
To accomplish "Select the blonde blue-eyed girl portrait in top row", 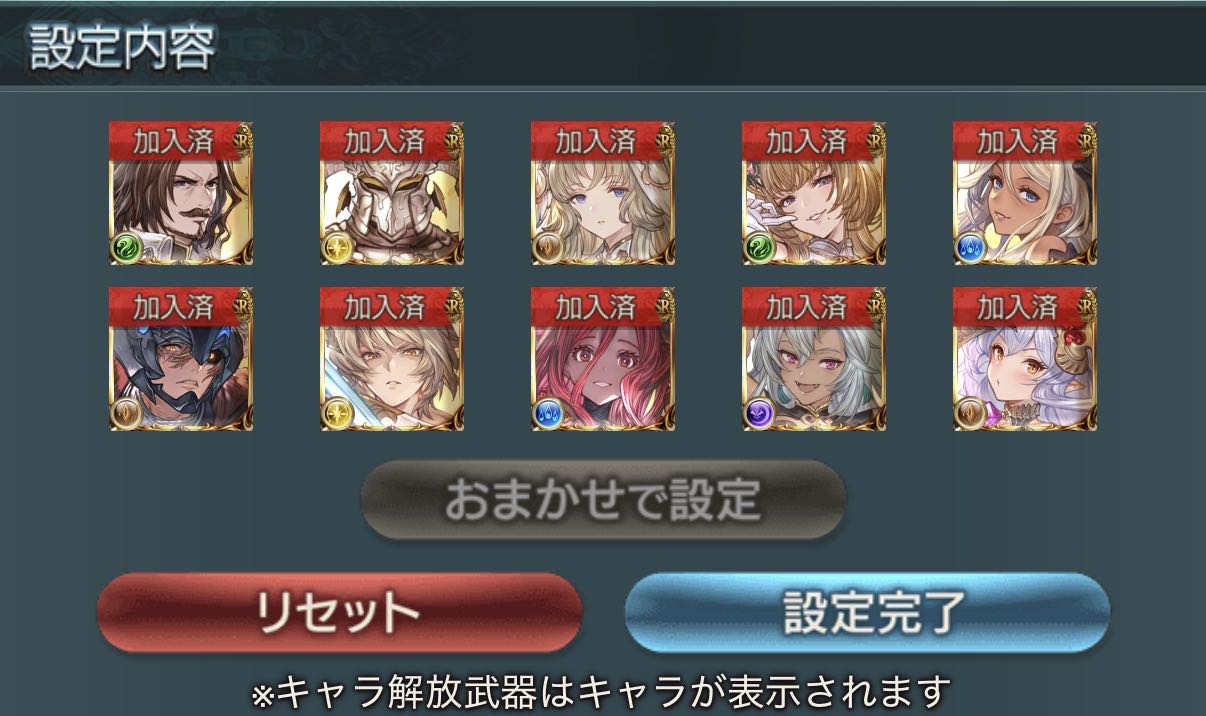I will 603,193.
